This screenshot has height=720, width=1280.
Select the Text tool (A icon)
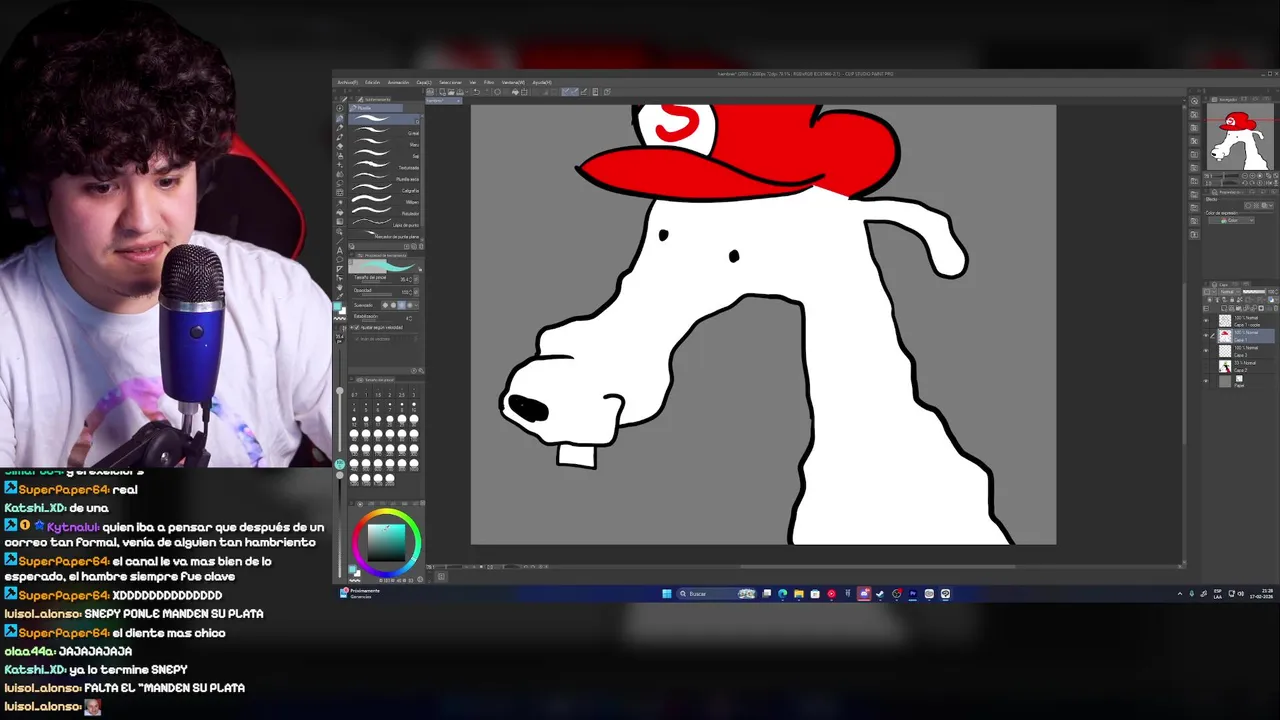coord(340,250)
